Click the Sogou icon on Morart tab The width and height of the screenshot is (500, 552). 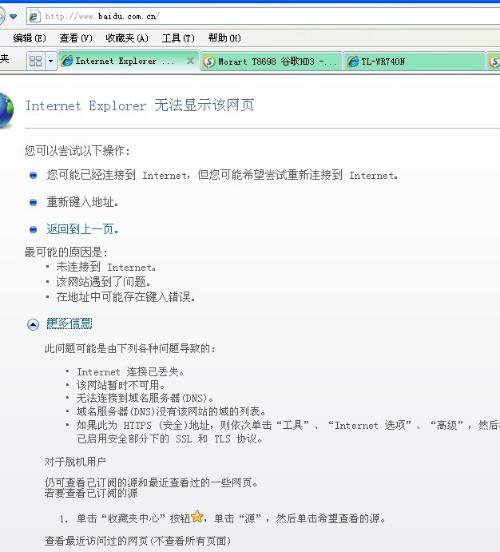tap(209, 62)
